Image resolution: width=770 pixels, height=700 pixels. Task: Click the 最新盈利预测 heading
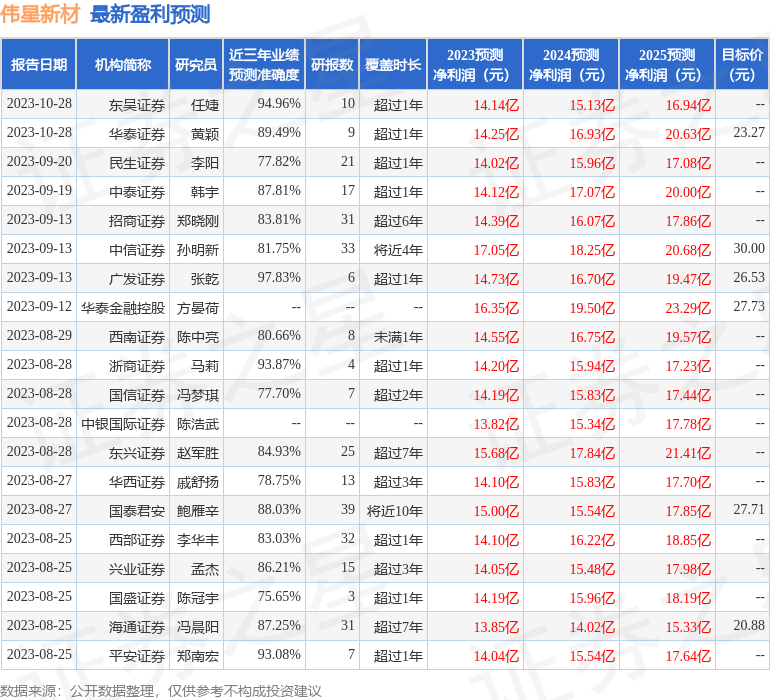coord(150,14)
